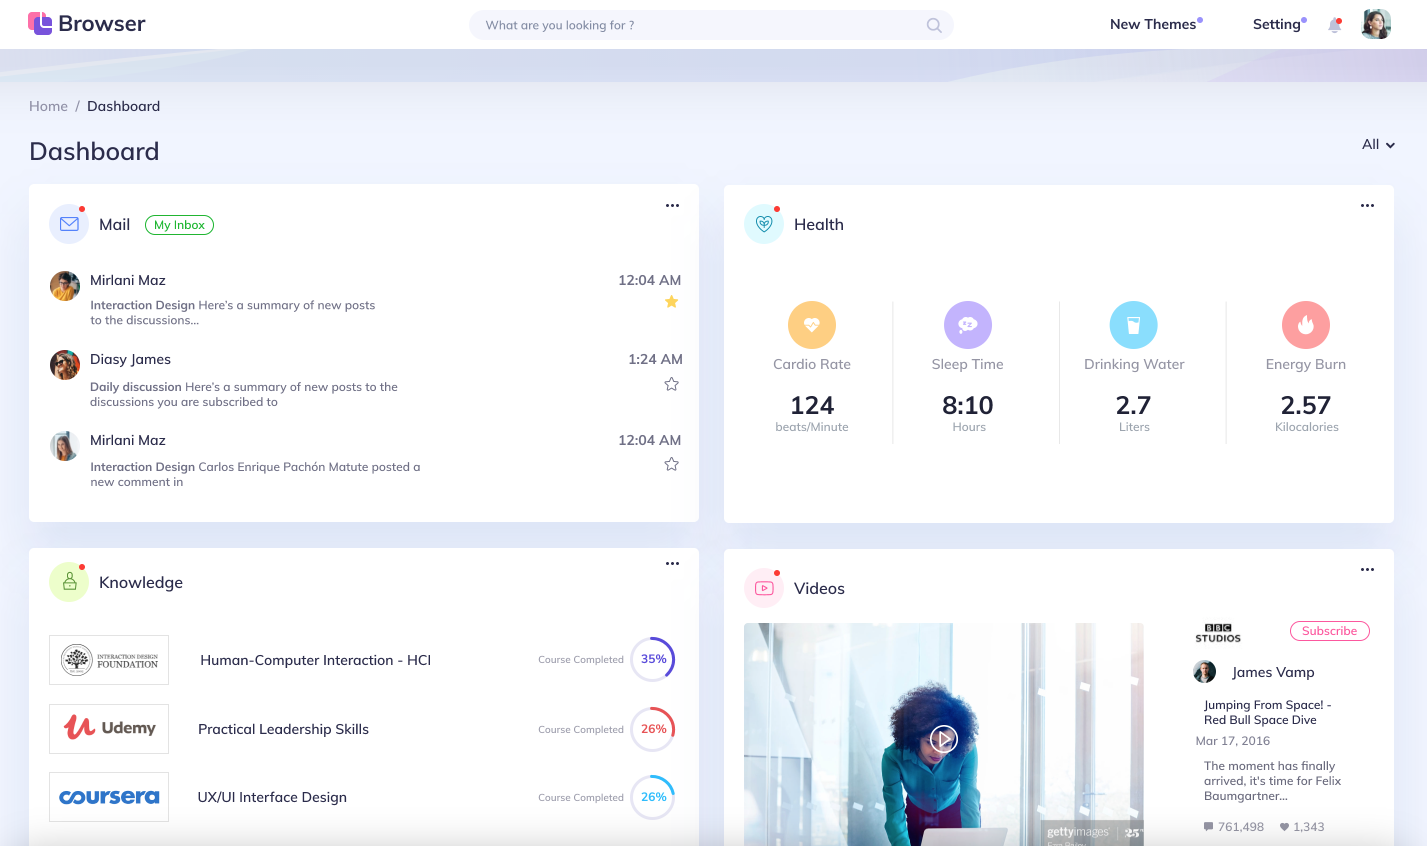
Task: Click the notification bell icon
Action: 1334,25
